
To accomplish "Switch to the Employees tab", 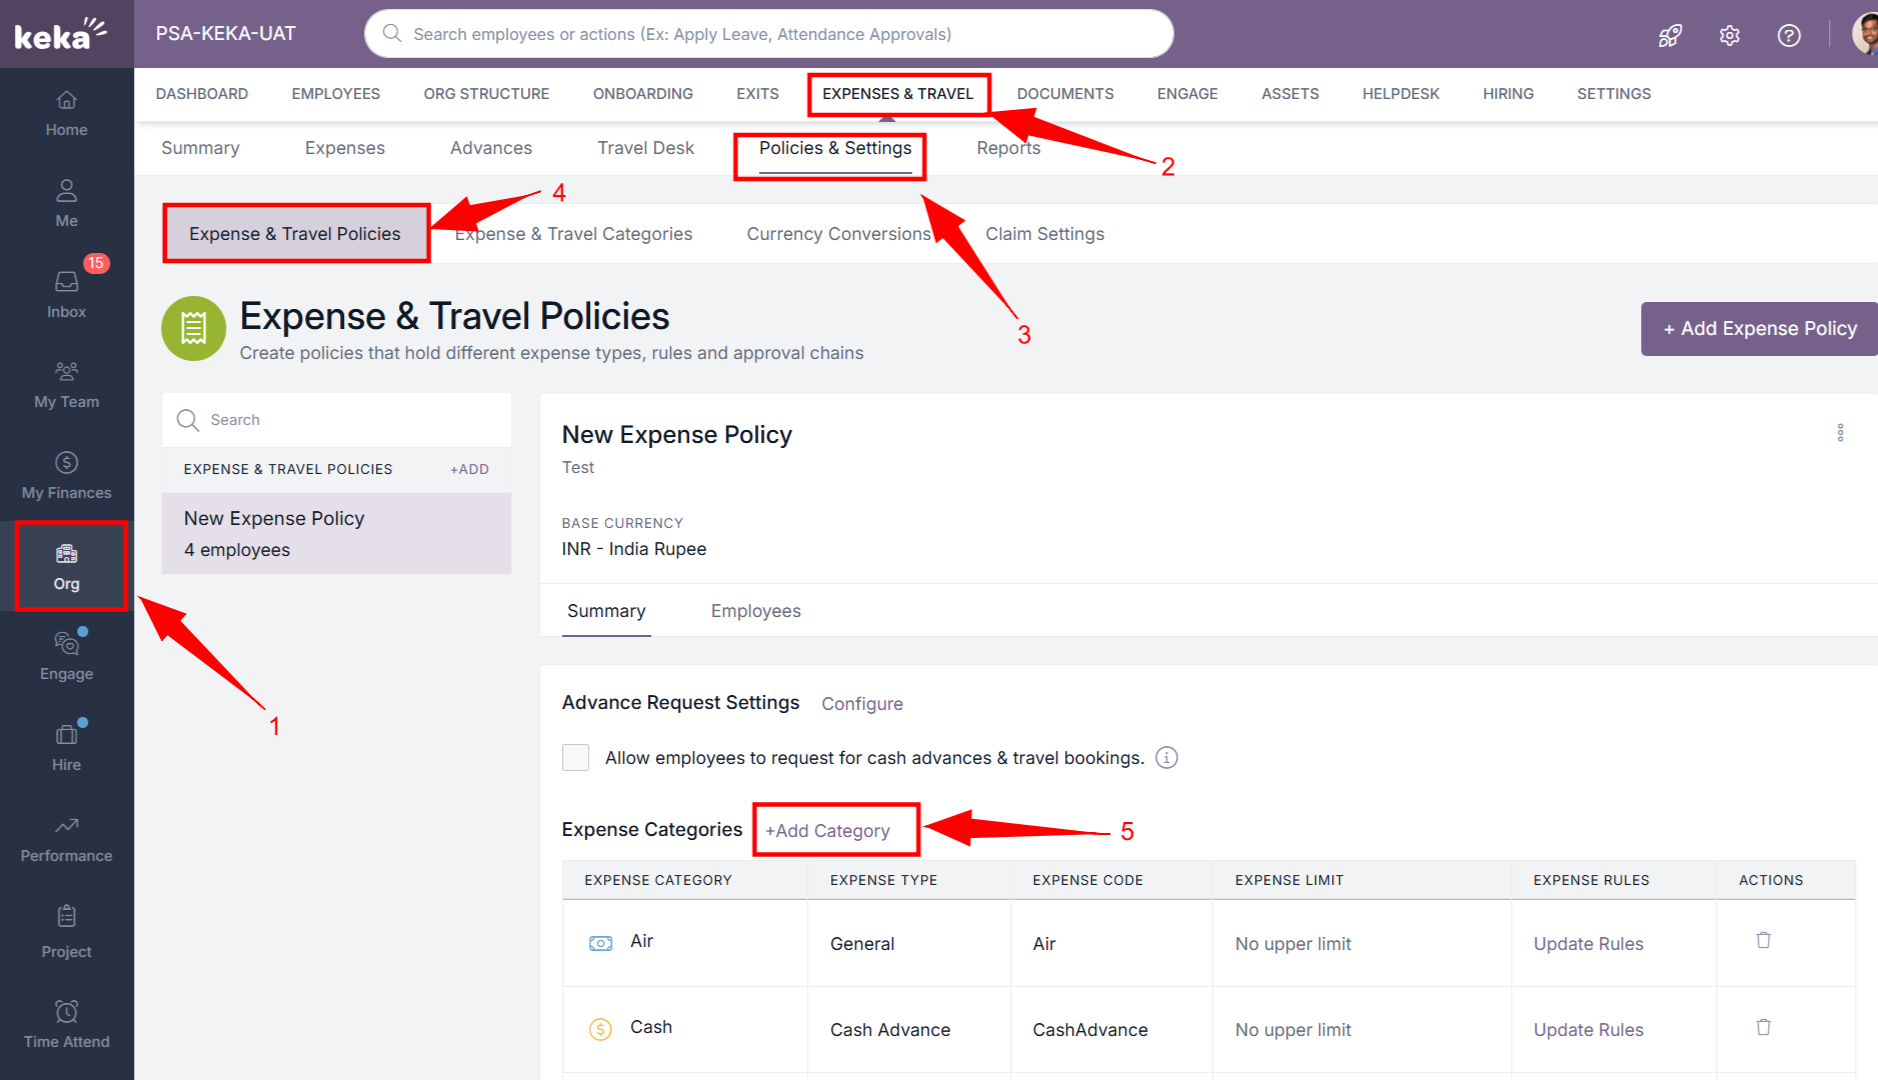I will 755,611.
